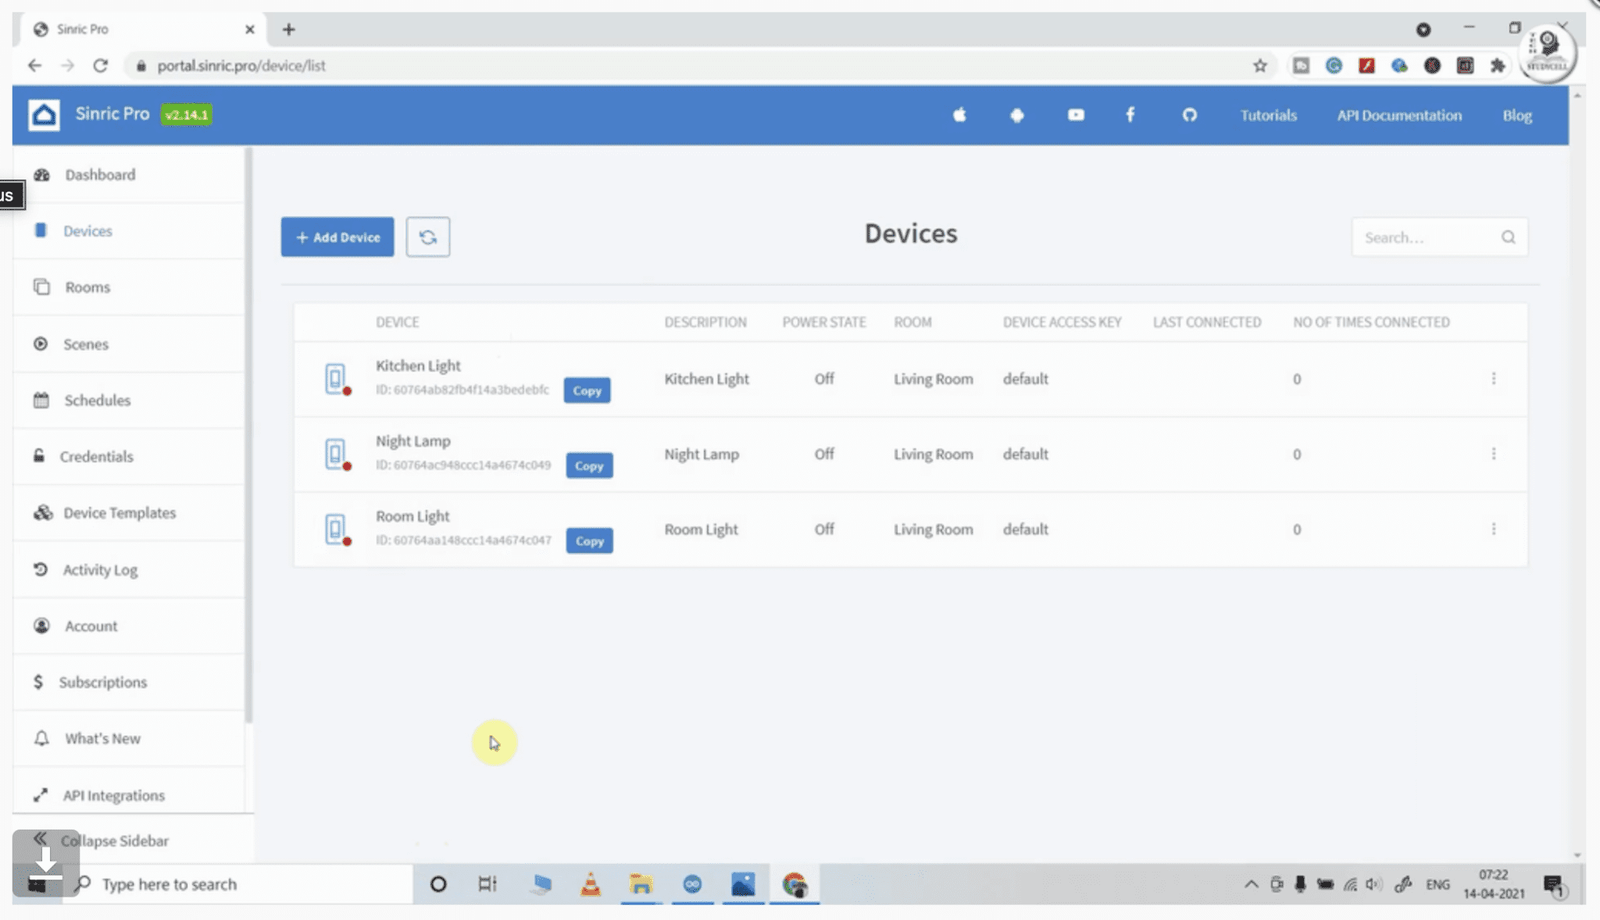Screen dimensions: 1600x920
Task: Open Scenes in the sidebar
Action: pyautogui.click(x=128, y=344)
